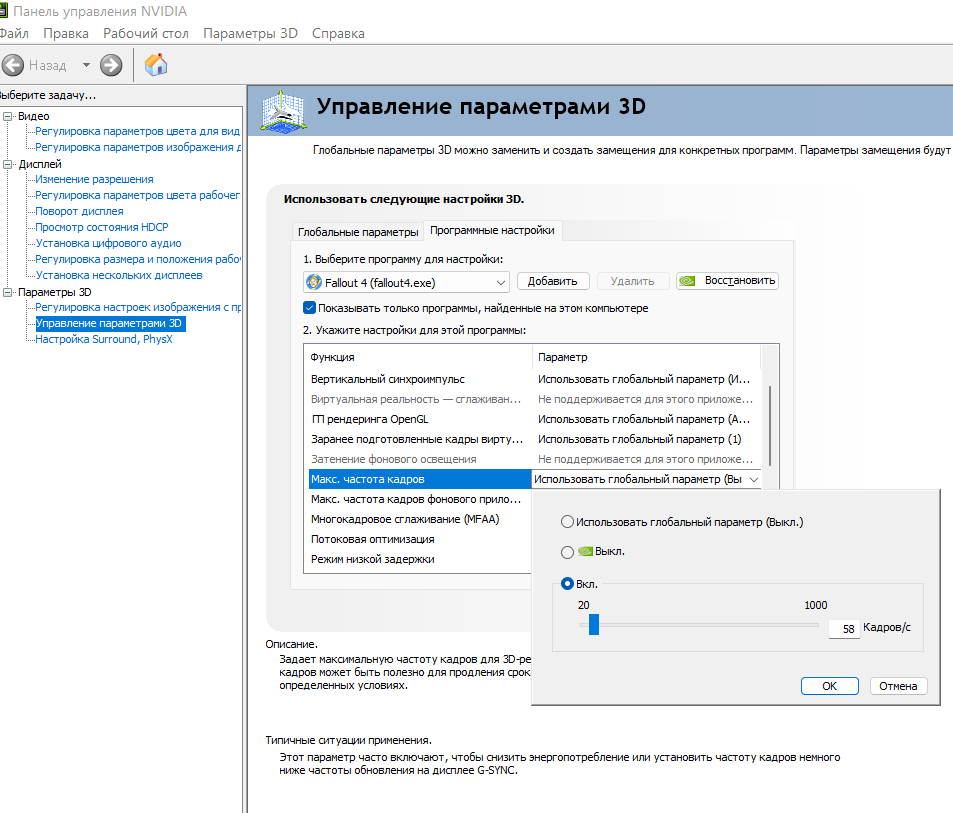The image size is (953, 813).
Task: Click the 3D settings header icon
Action: click(x=283, y=111)
